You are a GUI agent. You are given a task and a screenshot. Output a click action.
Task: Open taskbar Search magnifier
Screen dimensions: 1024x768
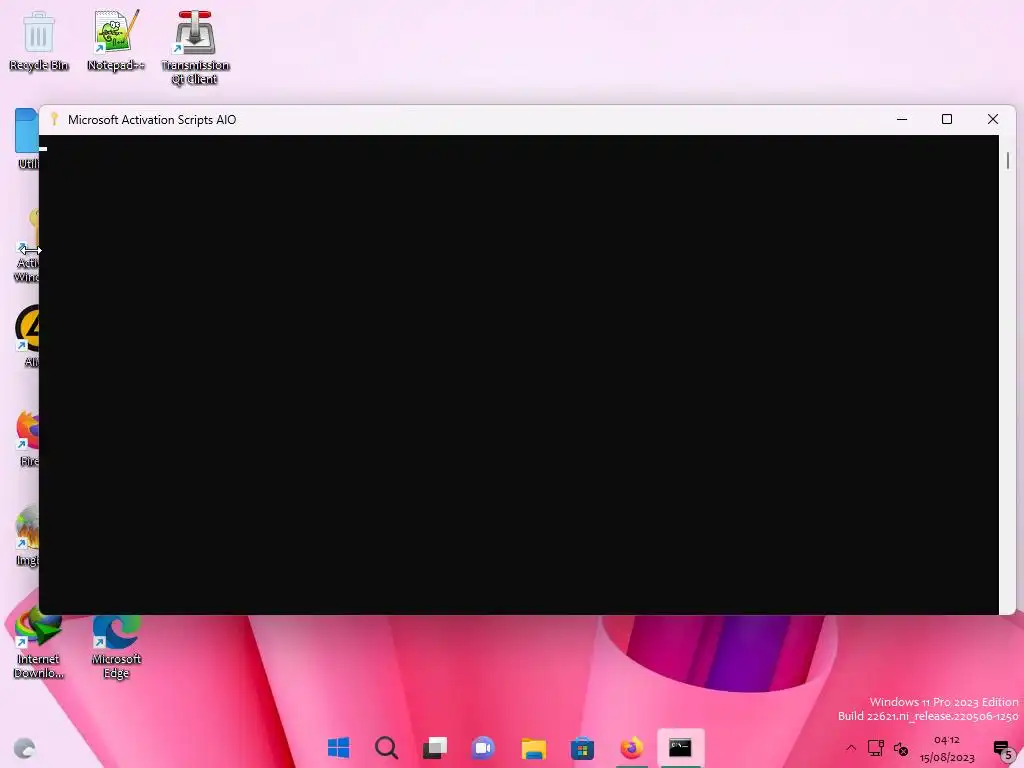[386, 748]
